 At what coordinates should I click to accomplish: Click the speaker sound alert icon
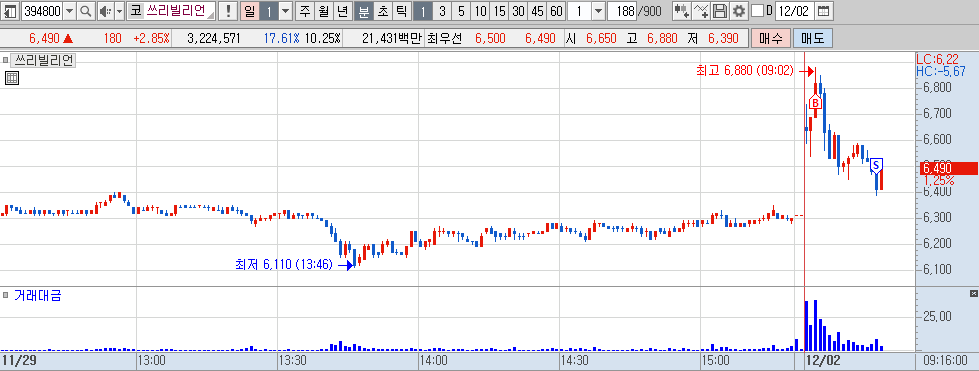coord(105,11)
